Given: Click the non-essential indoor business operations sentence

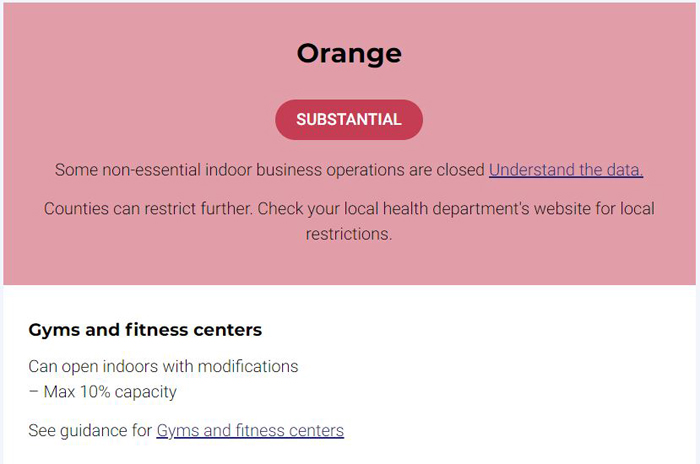Looking at the screenshot, I should click(270, 170).
